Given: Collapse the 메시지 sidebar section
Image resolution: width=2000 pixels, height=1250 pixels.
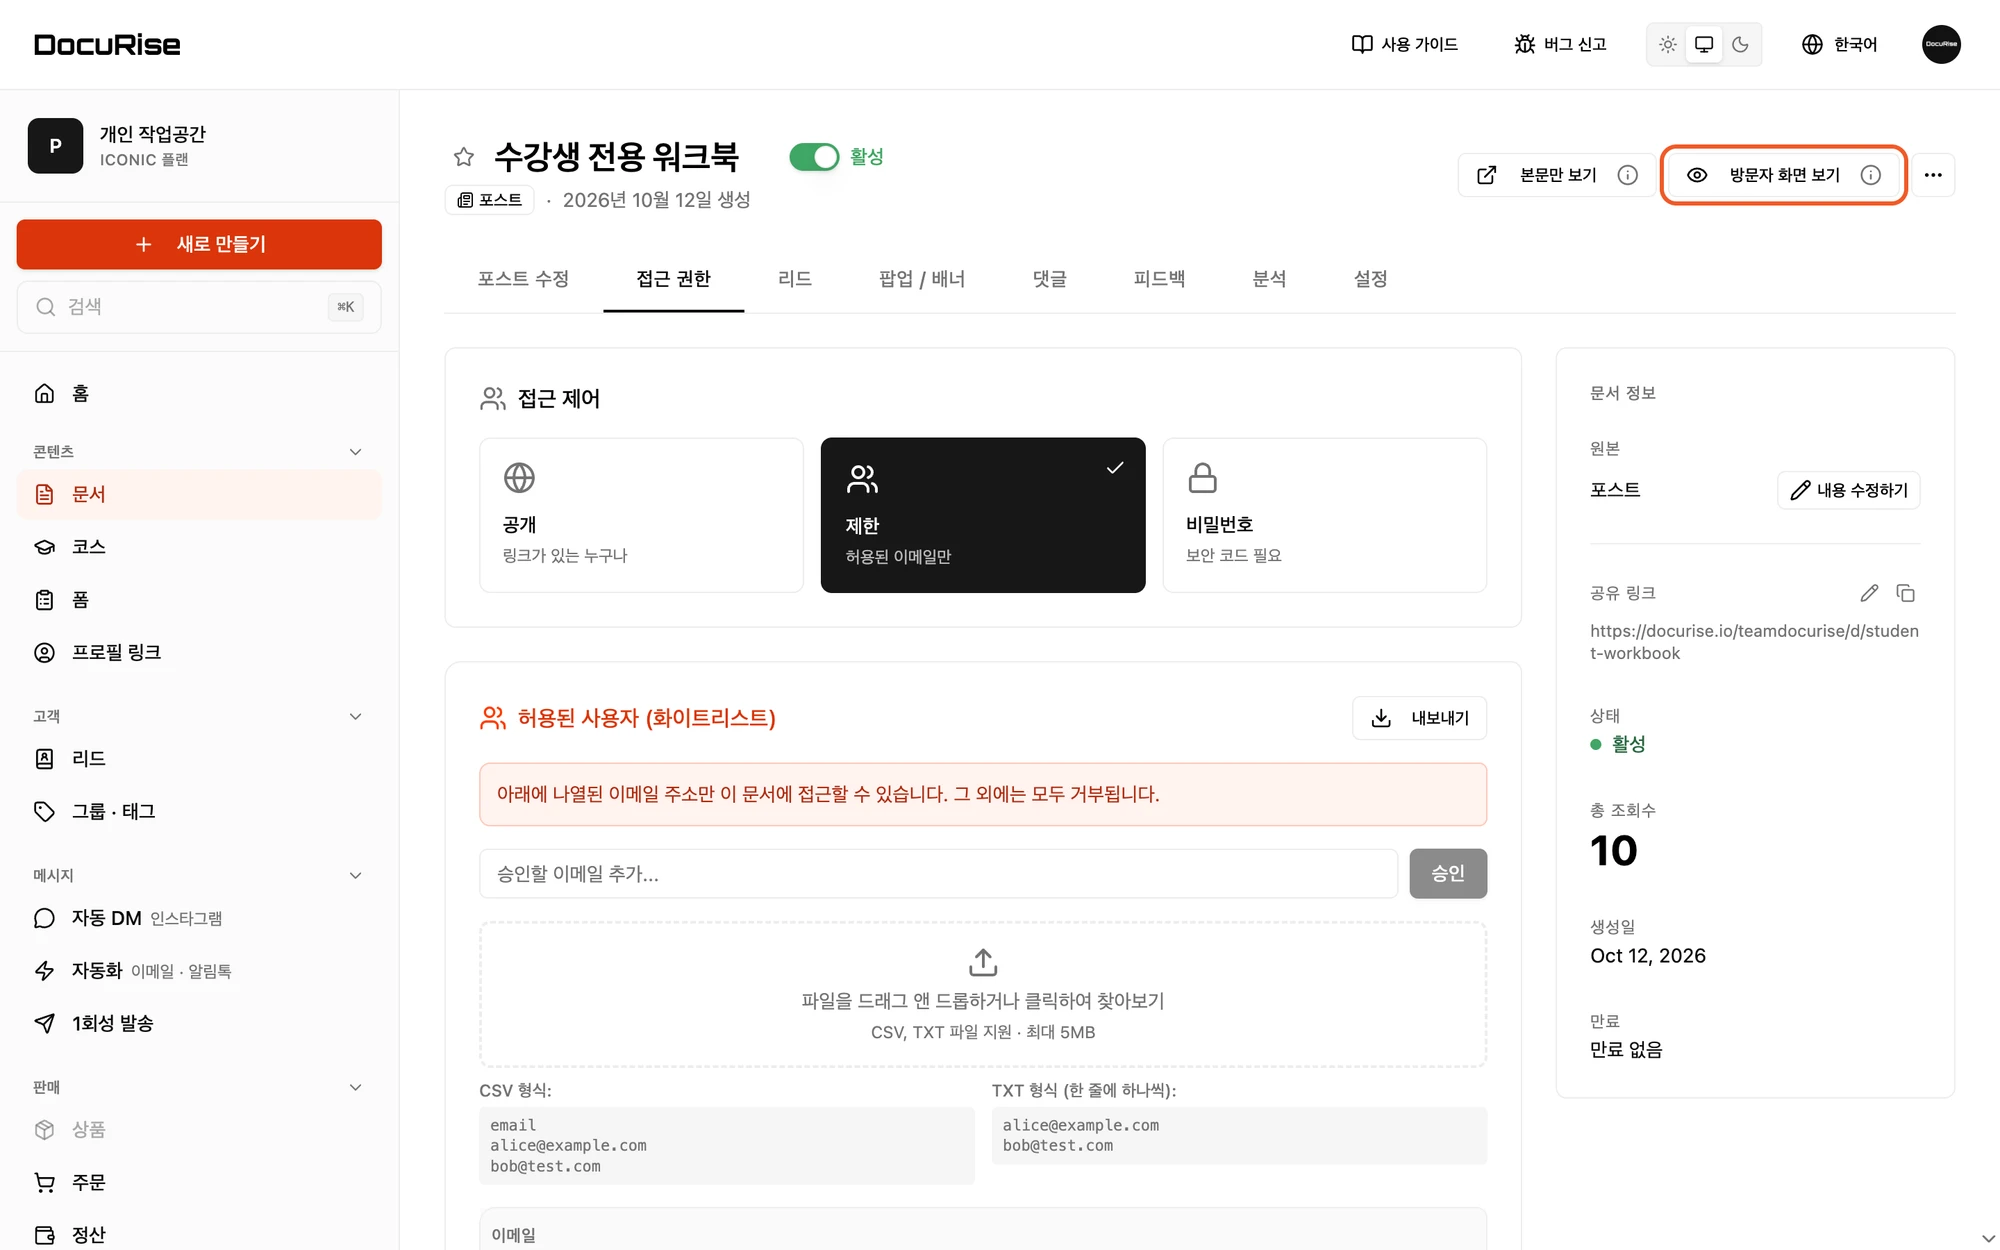Looking at the screenshot, I should click(355, 875).
